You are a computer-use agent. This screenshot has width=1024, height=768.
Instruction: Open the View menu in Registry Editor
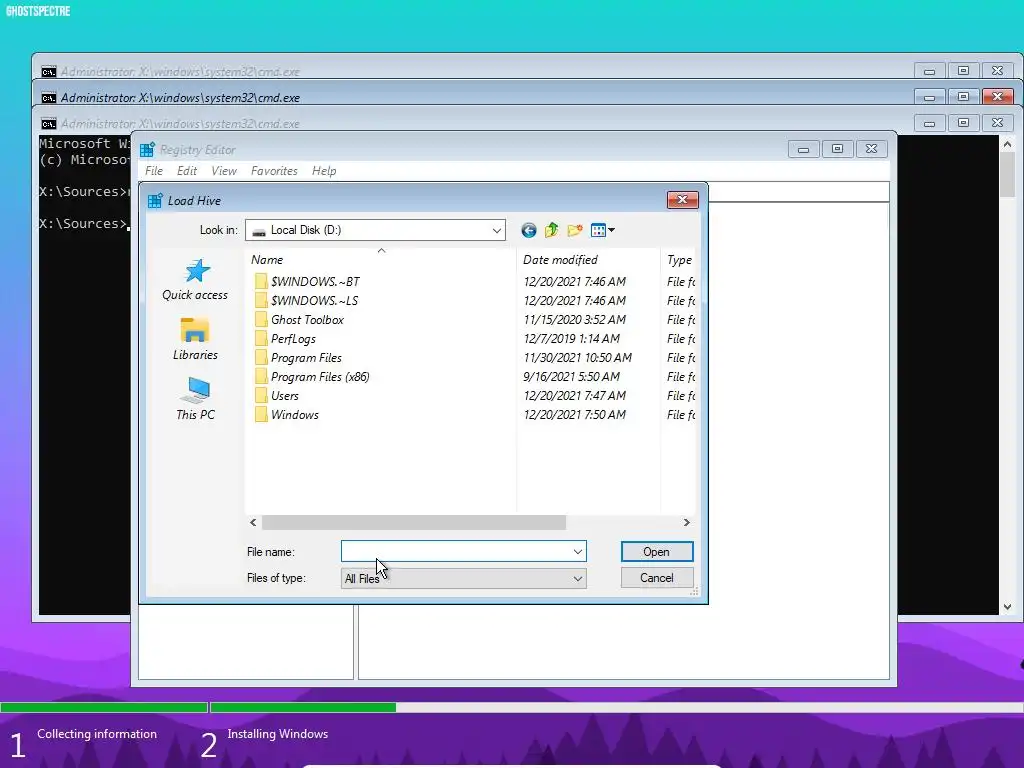coord(224,170)
